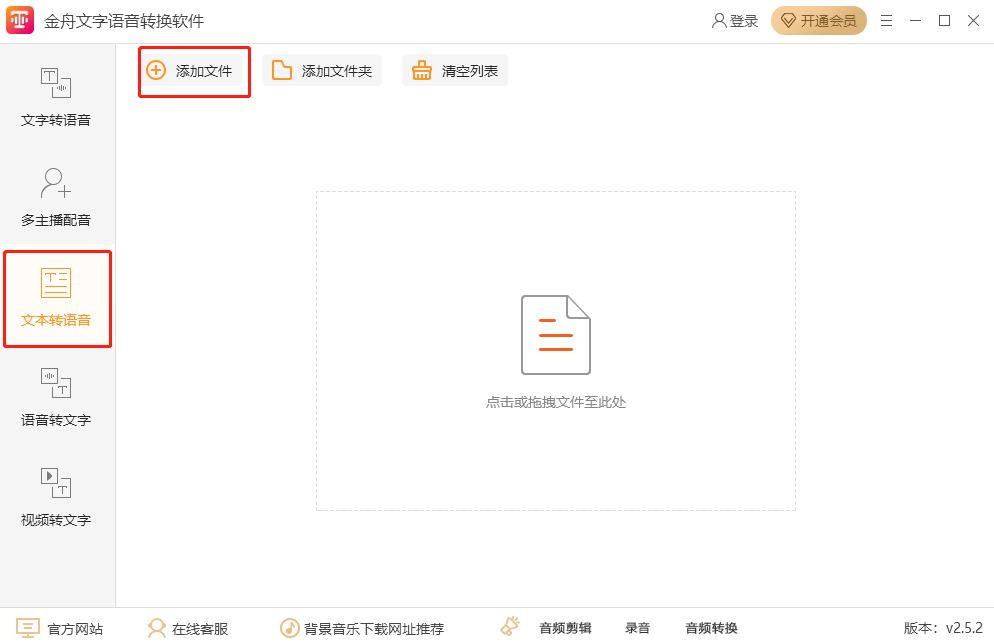Viewport: 994px width, 643px height.
Task: Open the 文字转语音 sidebar tab
Action: coord(56,98)
